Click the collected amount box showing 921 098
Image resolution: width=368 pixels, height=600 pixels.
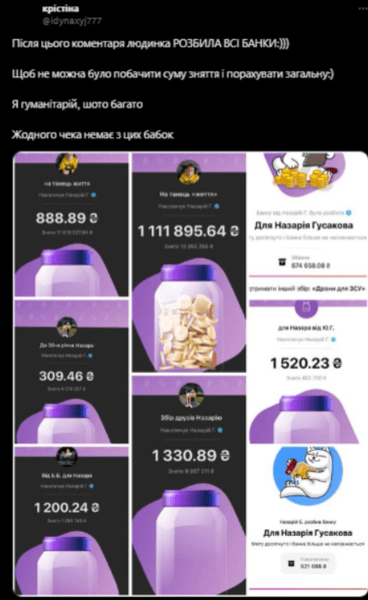pyautogui.click(x=308, y=563)
